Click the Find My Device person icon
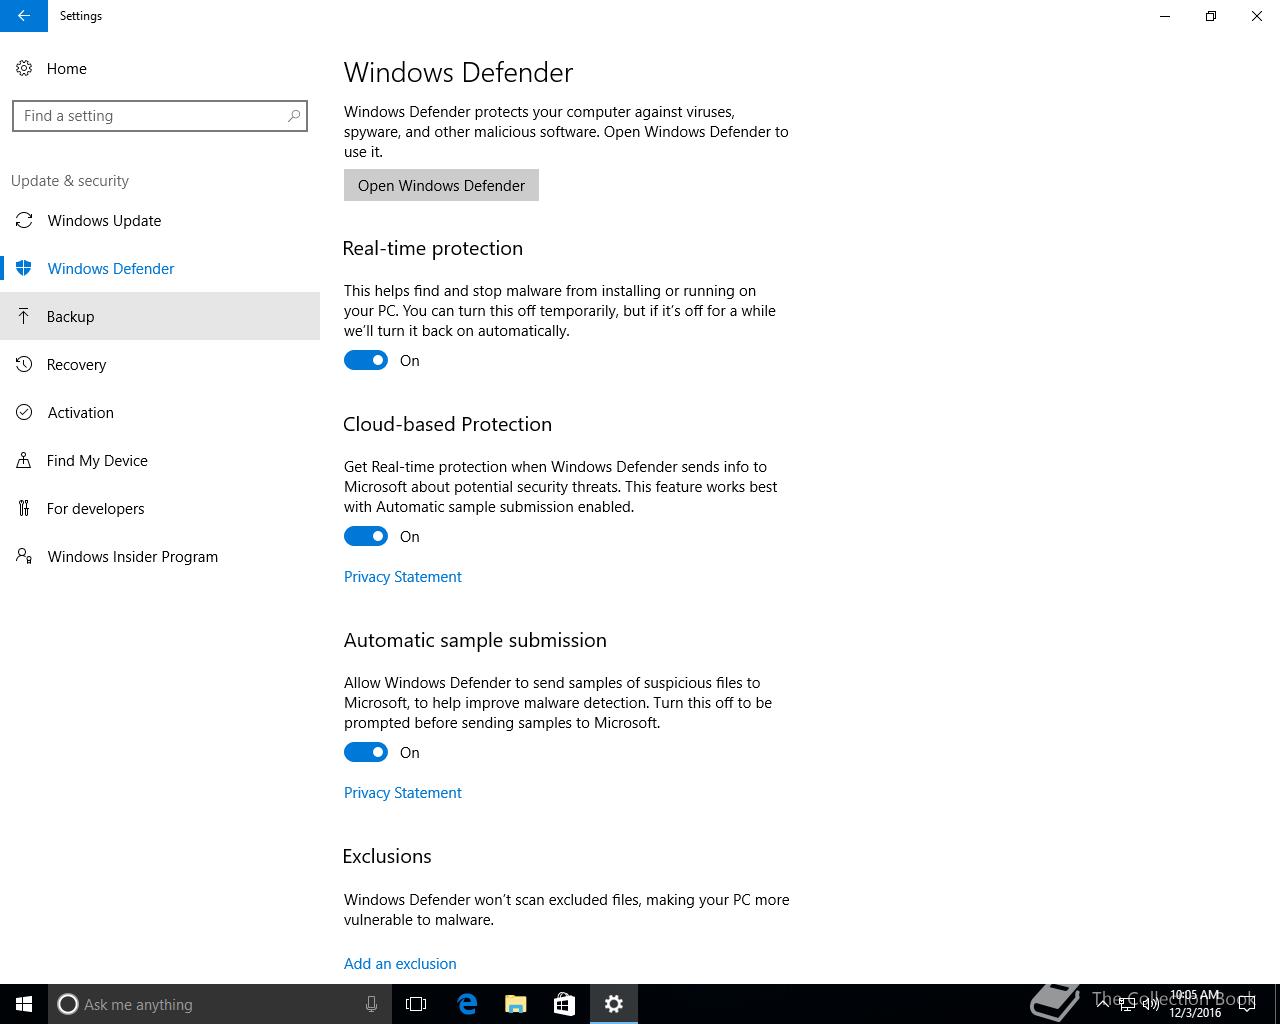Viewport: 1280px width, 1024px height. pos(24,460)
